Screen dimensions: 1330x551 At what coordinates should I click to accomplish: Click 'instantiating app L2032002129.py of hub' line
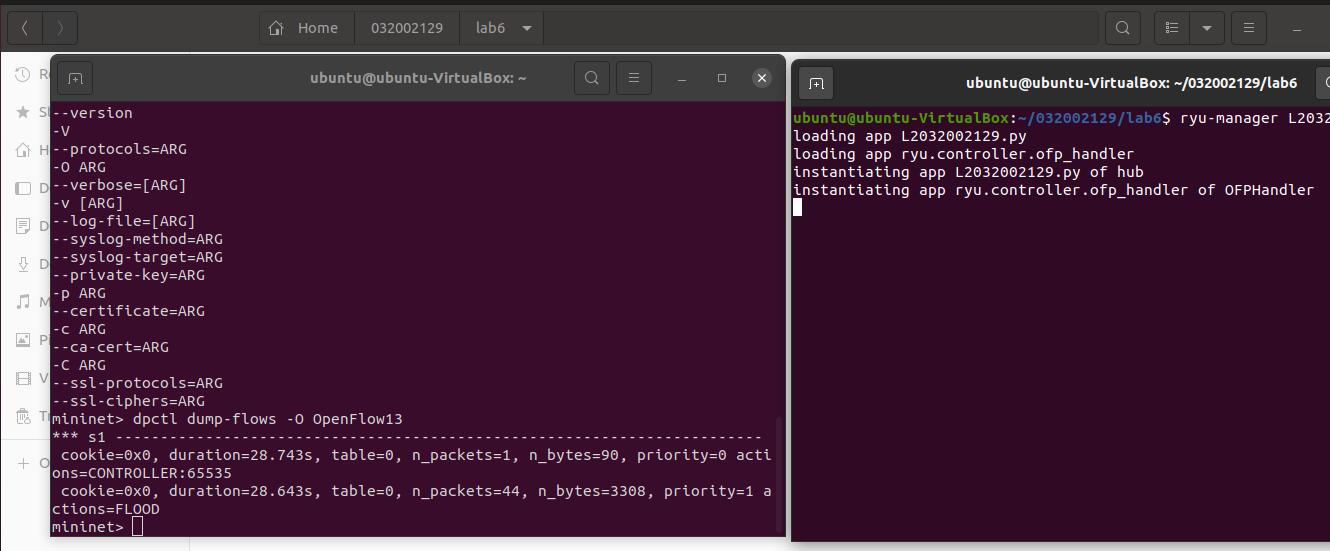point(967,172)
